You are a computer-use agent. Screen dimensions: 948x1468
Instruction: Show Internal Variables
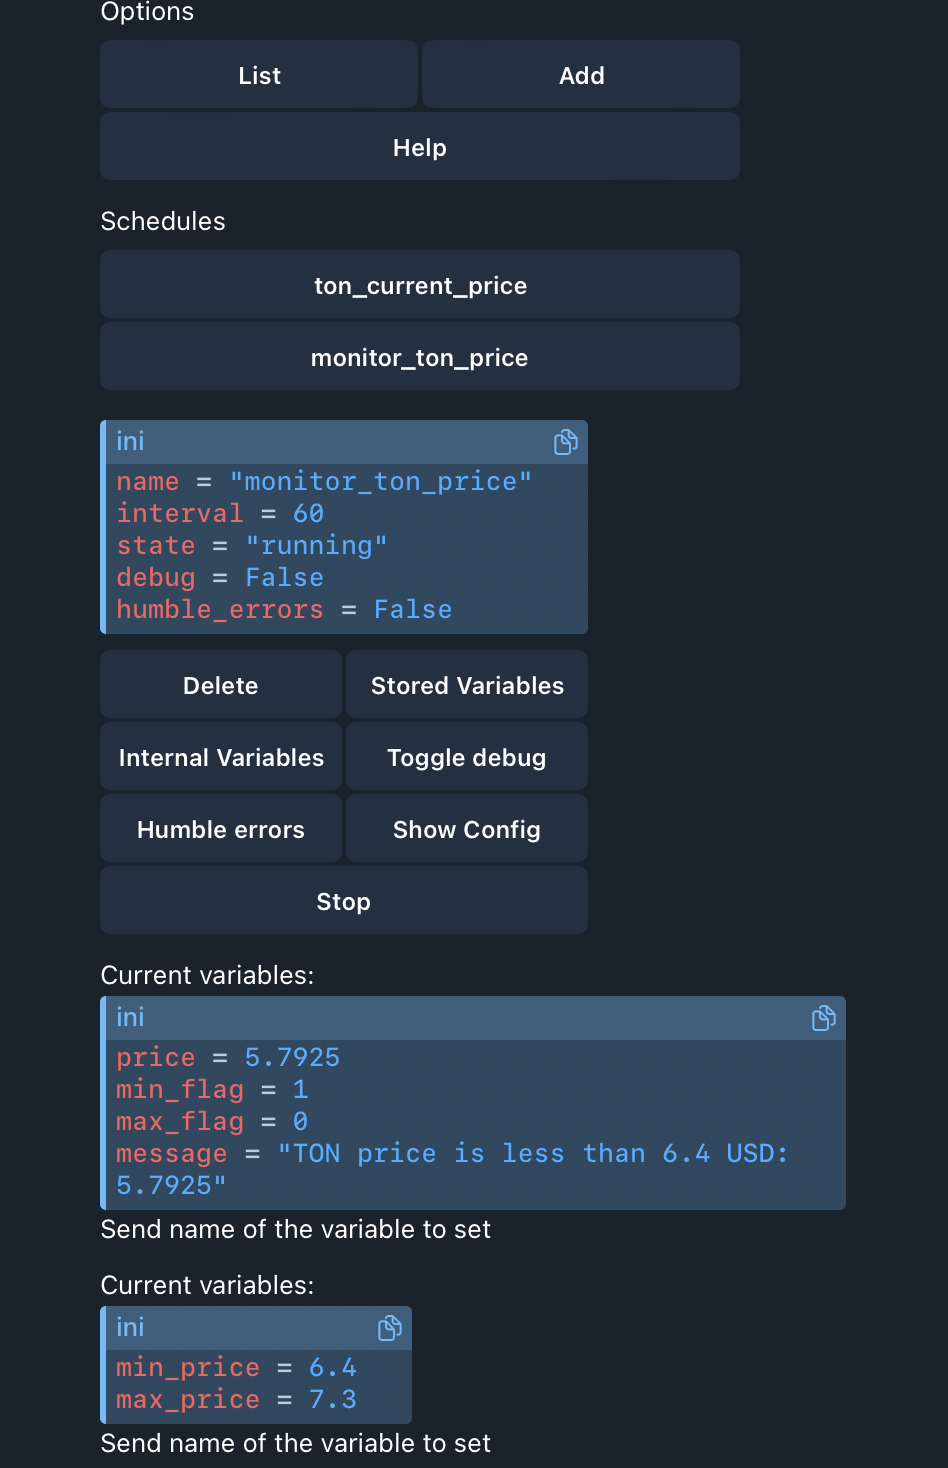click(220, 757)
